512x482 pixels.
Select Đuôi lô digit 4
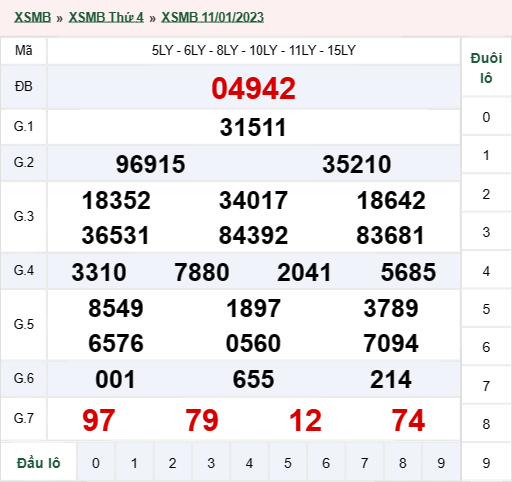(486, 271)
